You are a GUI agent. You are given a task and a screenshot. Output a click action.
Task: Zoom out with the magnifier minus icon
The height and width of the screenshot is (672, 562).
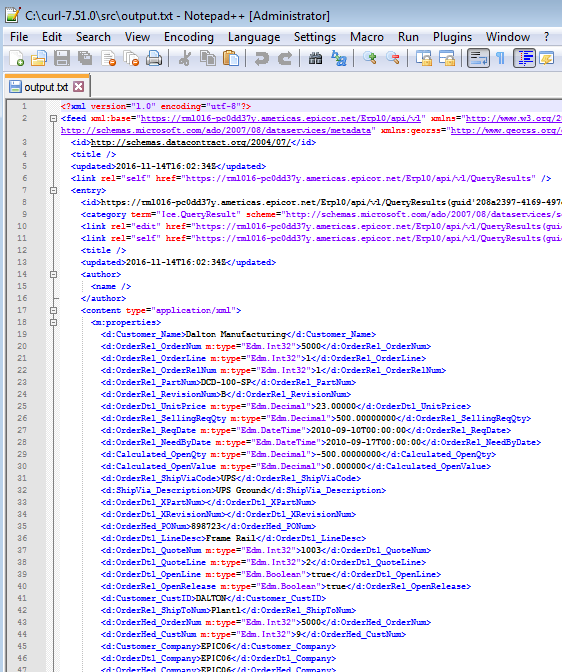[393, 58]
